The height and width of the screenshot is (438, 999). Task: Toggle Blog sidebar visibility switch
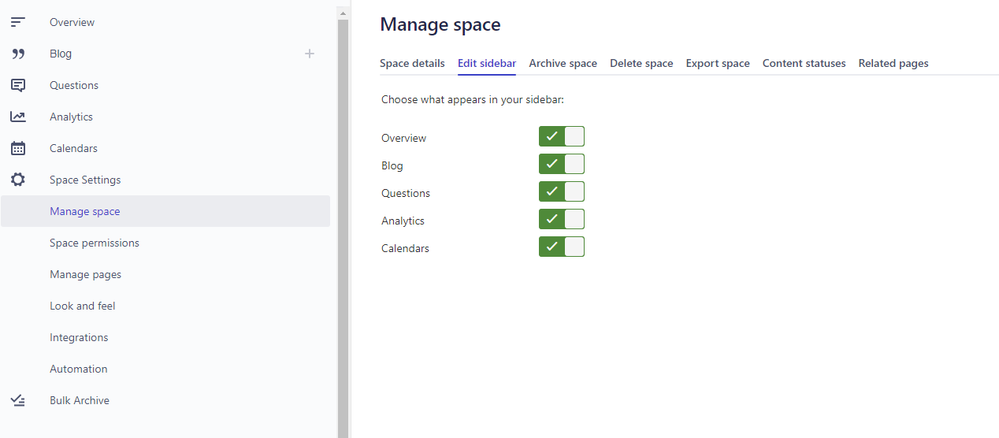pos(561,164)
